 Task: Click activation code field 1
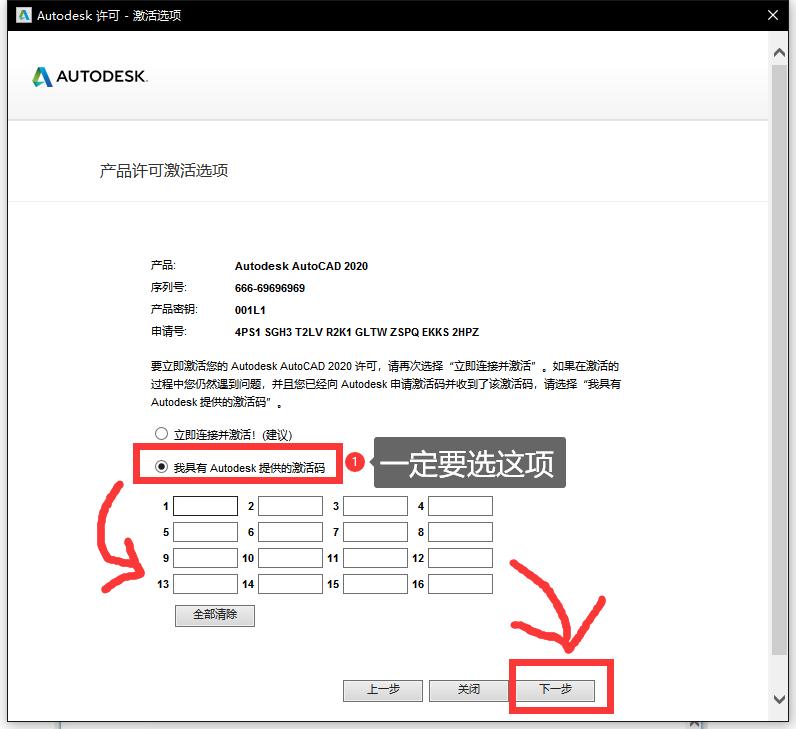coord(205,506)
